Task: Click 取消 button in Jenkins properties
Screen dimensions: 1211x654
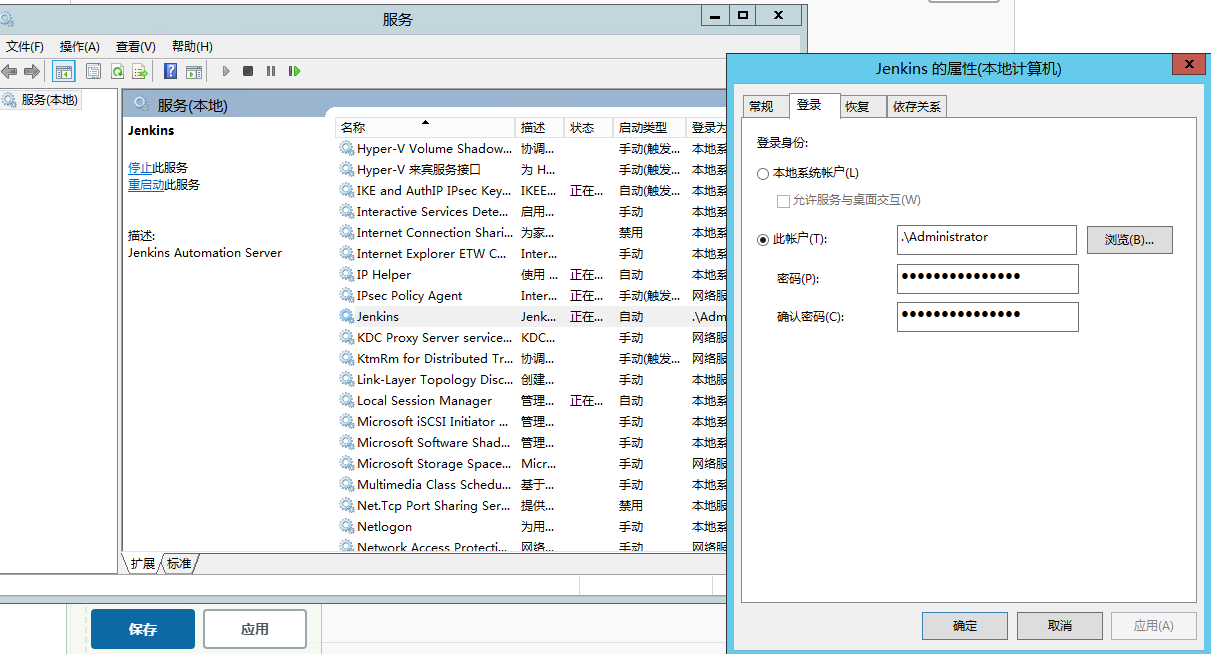Action: coord(1060,626)
